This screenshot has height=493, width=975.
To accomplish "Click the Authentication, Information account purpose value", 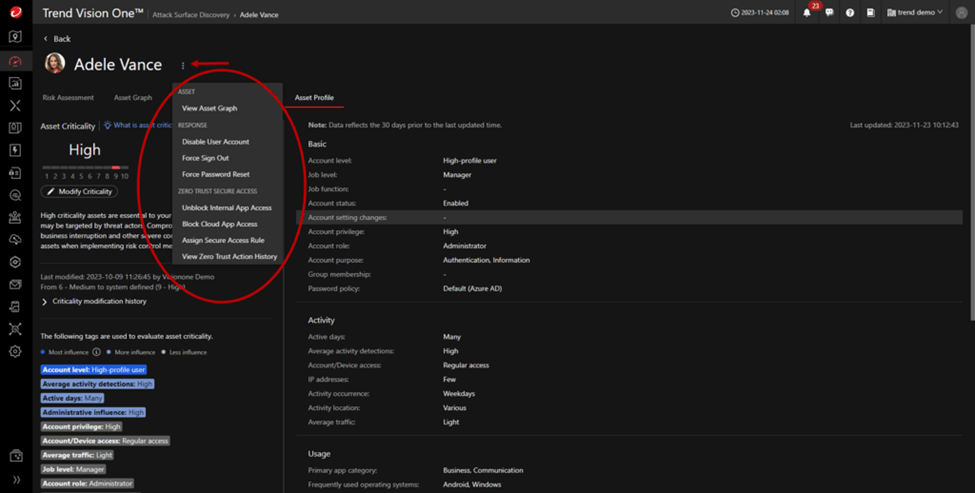I will 486,260.
